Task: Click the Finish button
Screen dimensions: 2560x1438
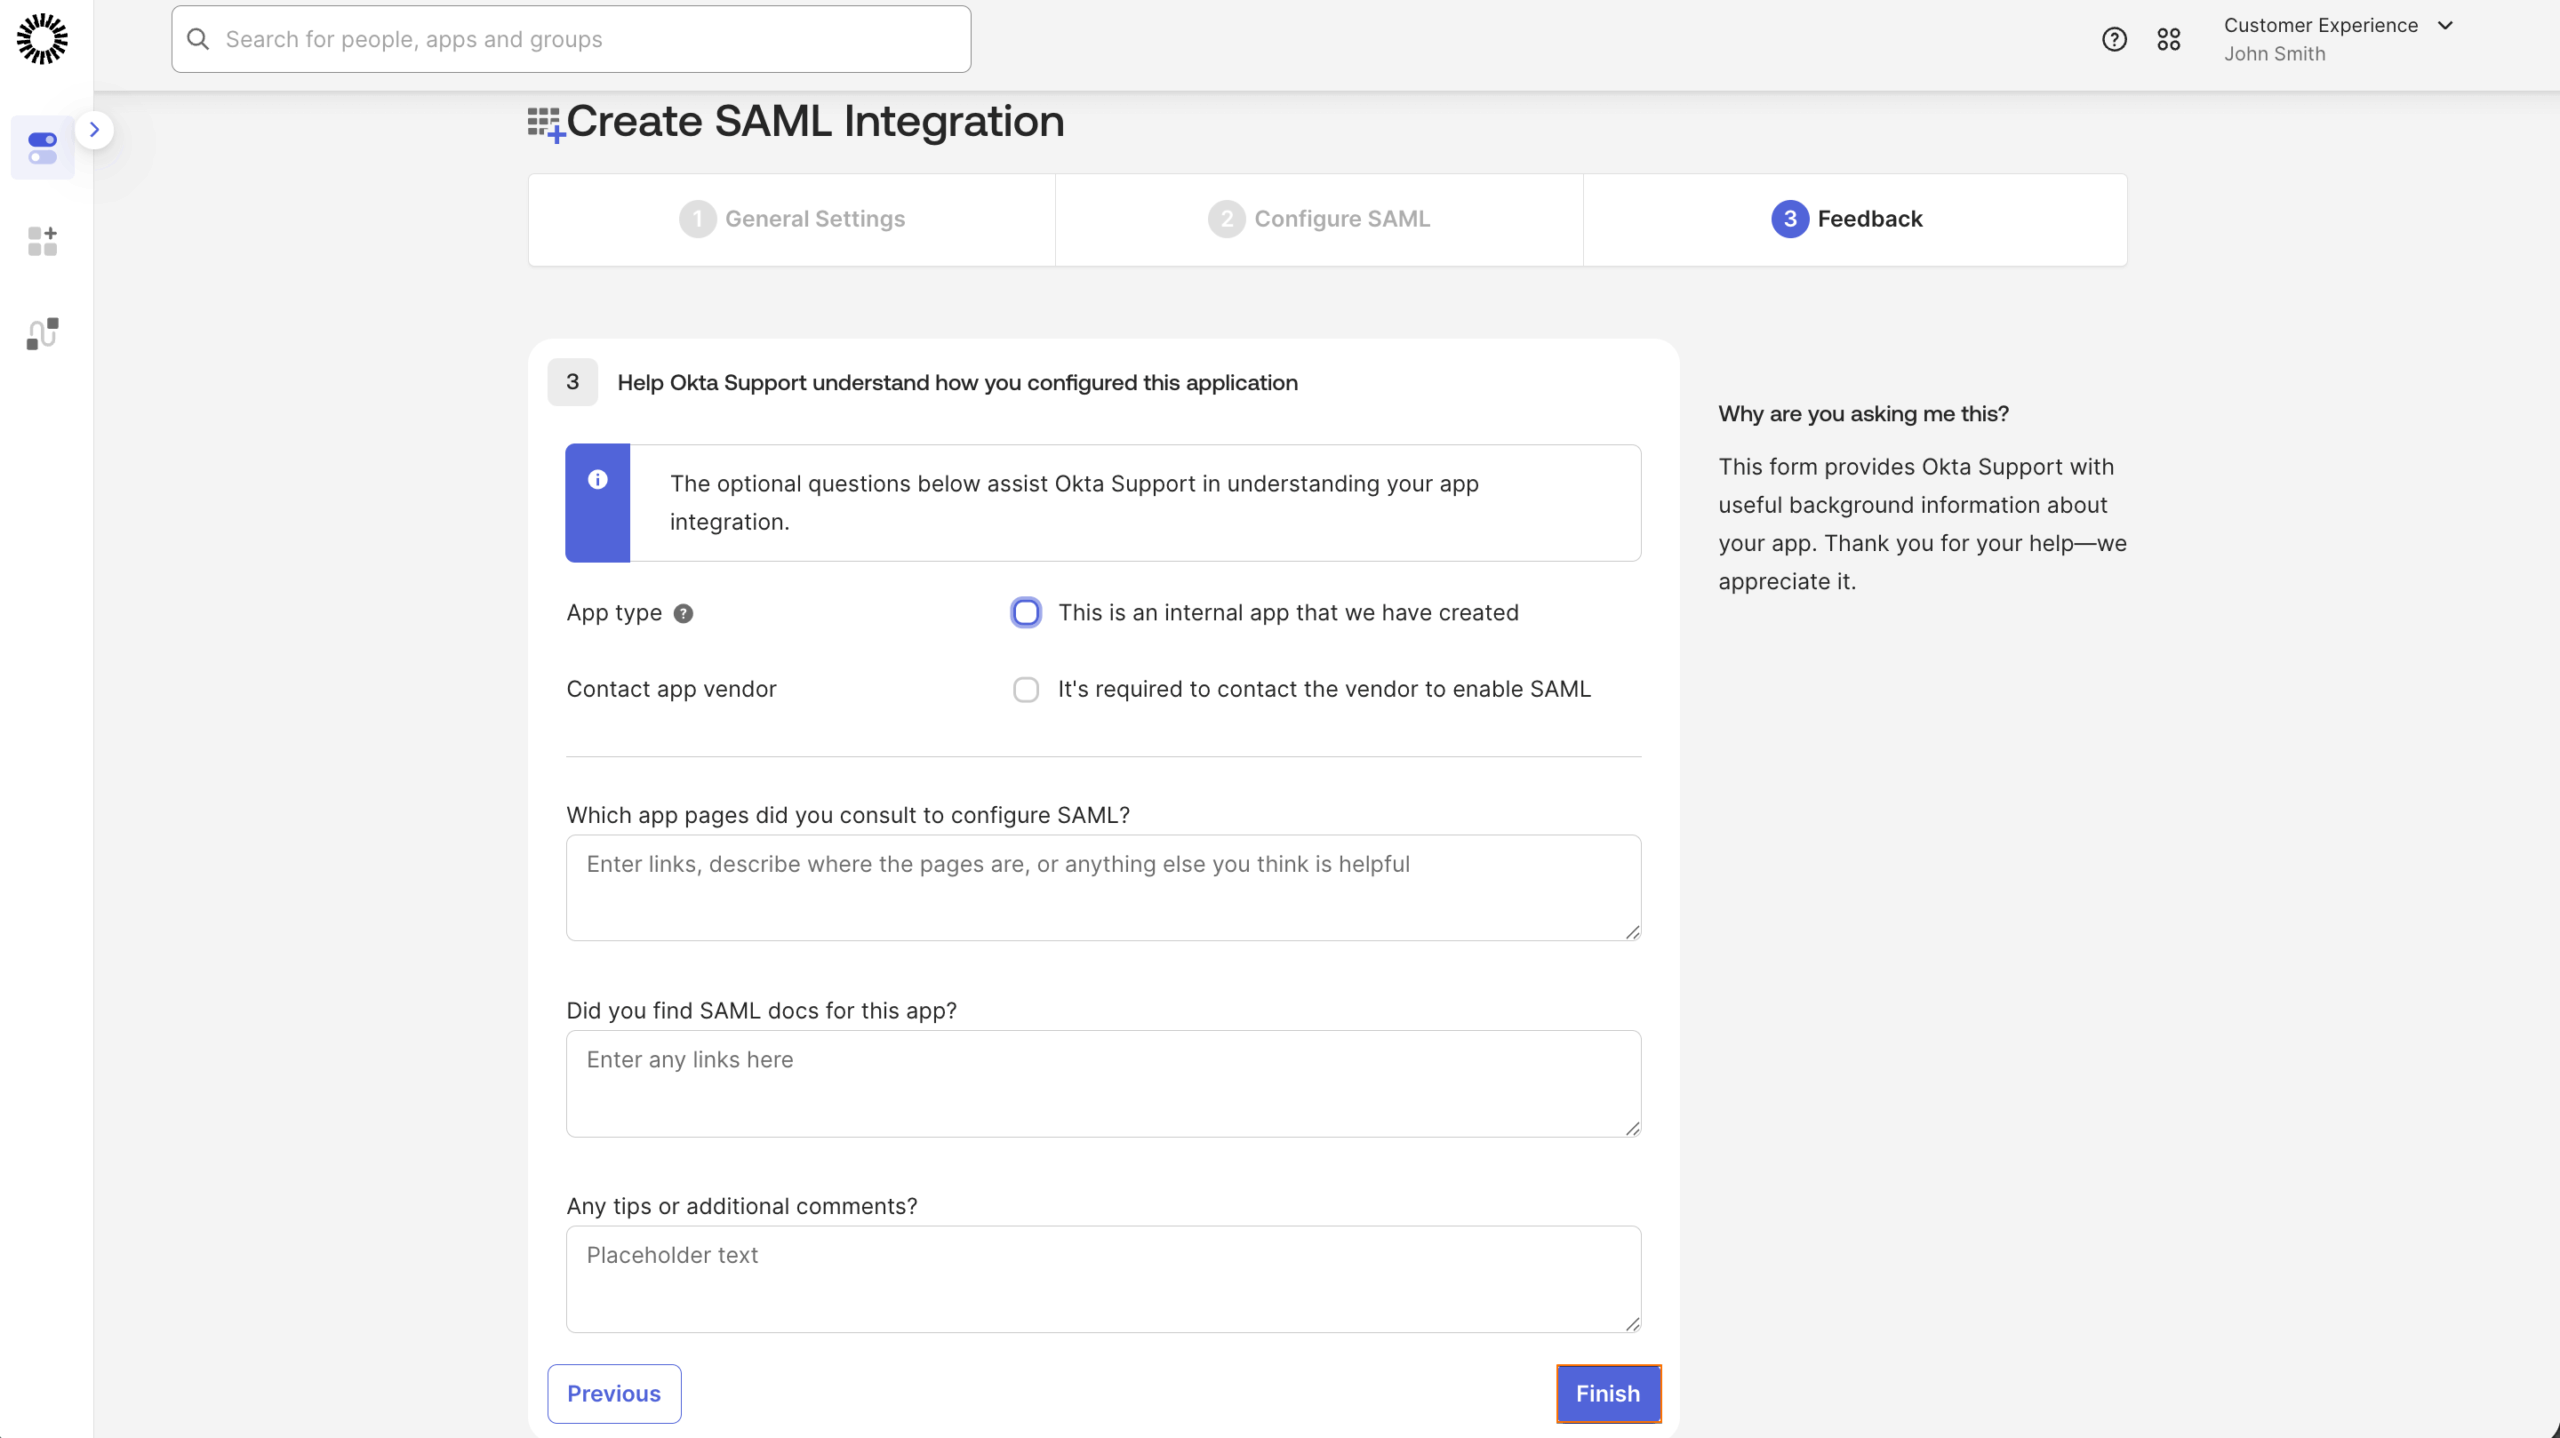Action: point(1607,1393)
